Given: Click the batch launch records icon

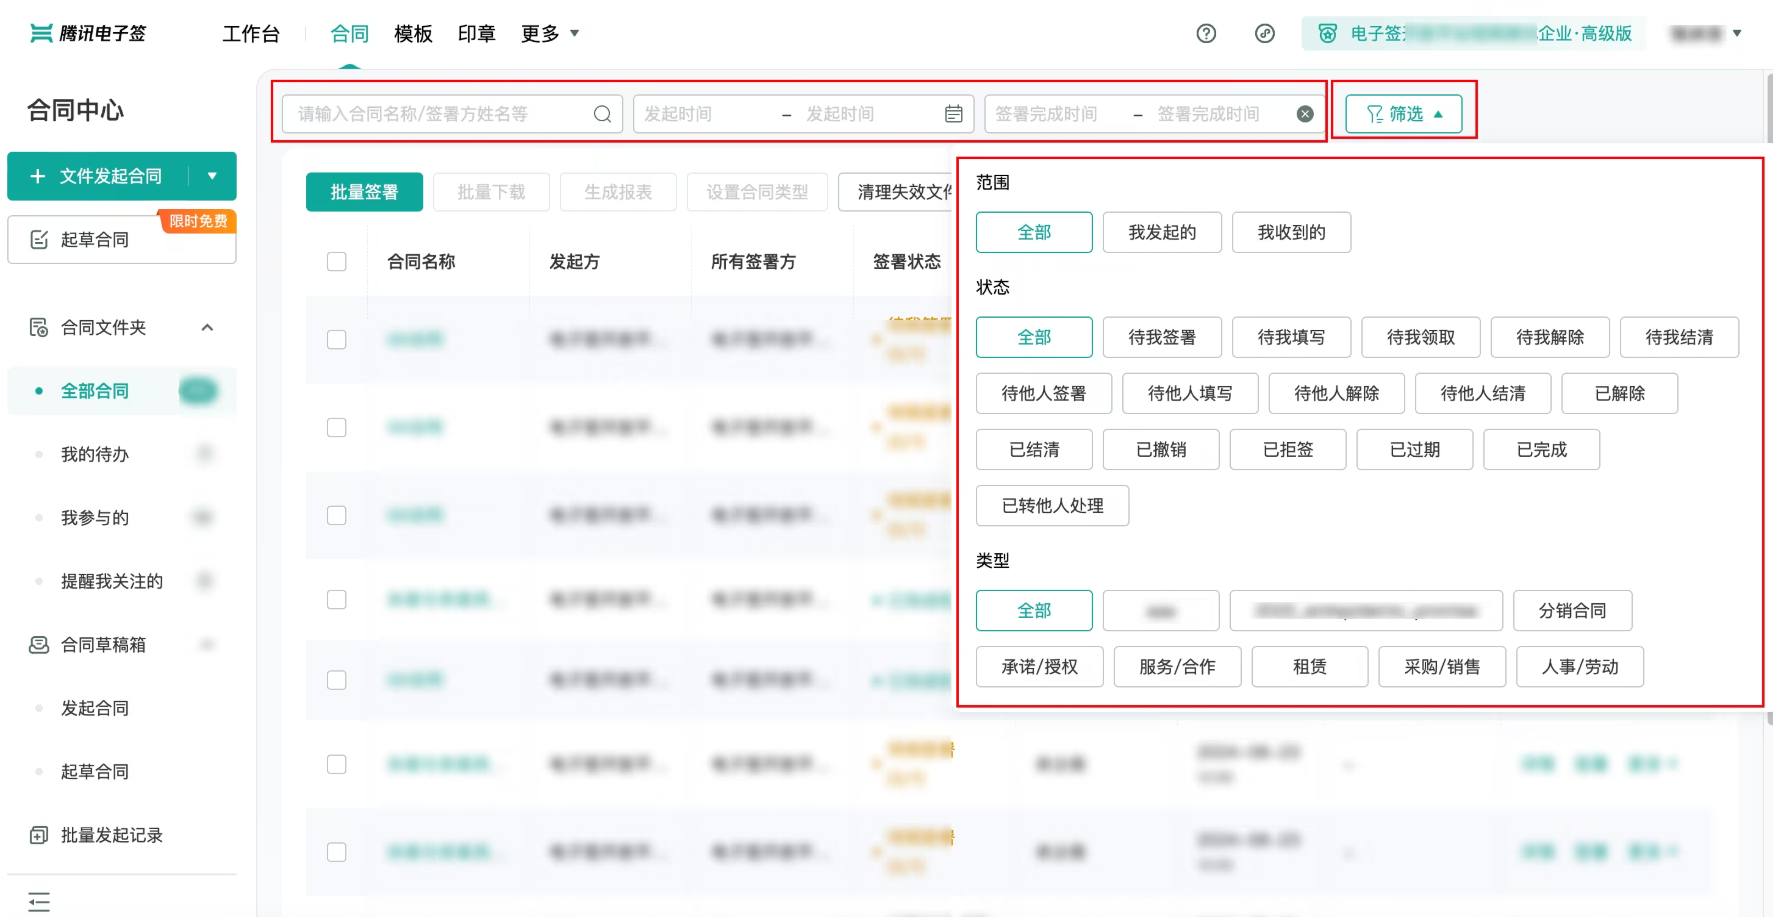Looking at the screenshot, I should [x=39, y=835].
